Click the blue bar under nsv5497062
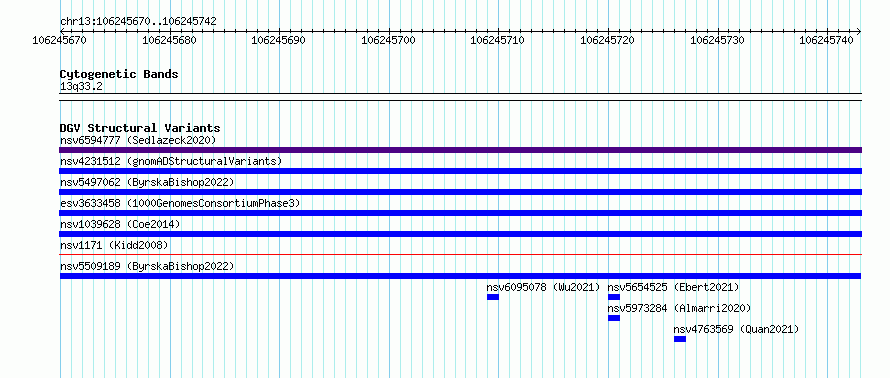The height and width of the screenshot is (378, 890). click(x=460, y=192)
